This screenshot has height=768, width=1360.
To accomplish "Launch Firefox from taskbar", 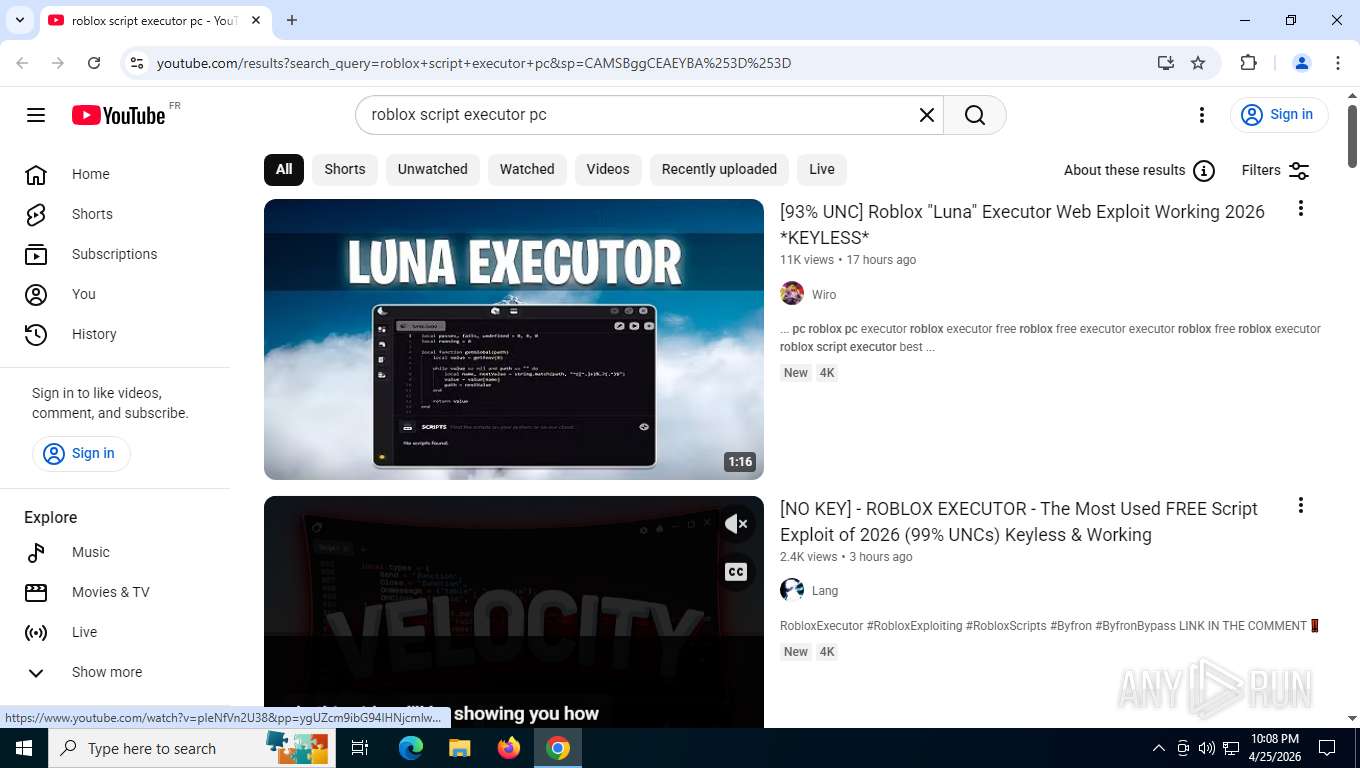I will pyautogui.click(x=509, y=748).
